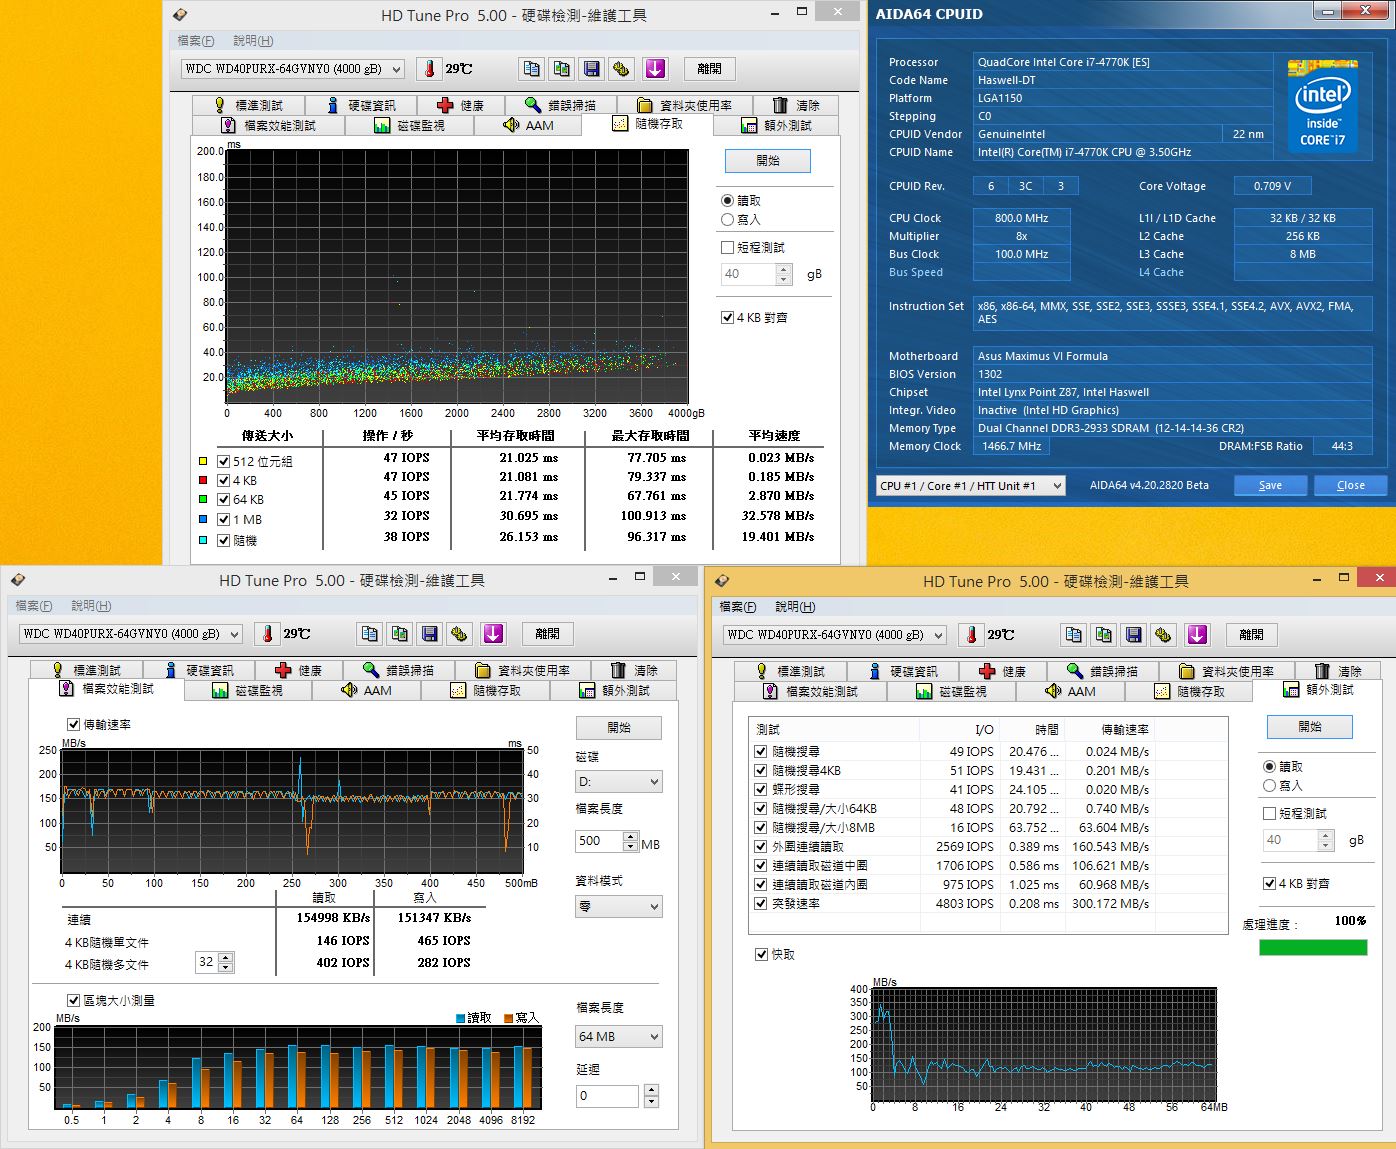The height and width of the screenshot is (1149, 1396).
Task: Click Intel Core i7 logo in AIDA64 CPUID
Action: click(1322, 106)
